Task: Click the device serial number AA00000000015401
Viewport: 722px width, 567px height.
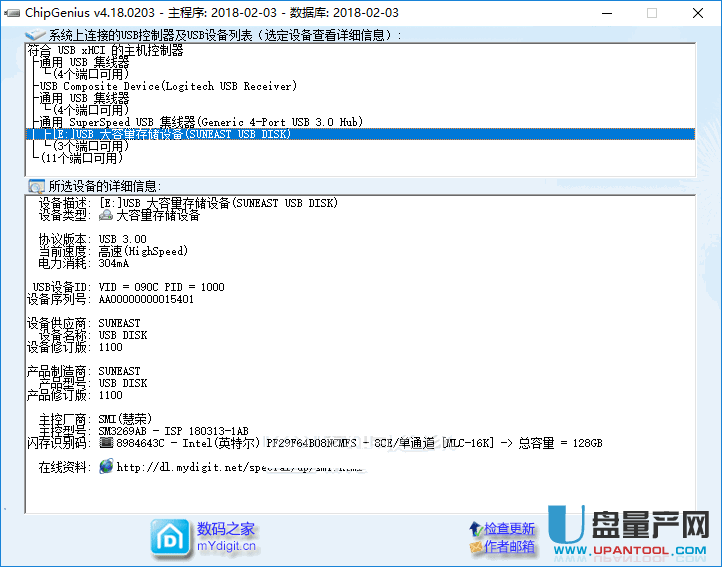Action: pos(146,299)
